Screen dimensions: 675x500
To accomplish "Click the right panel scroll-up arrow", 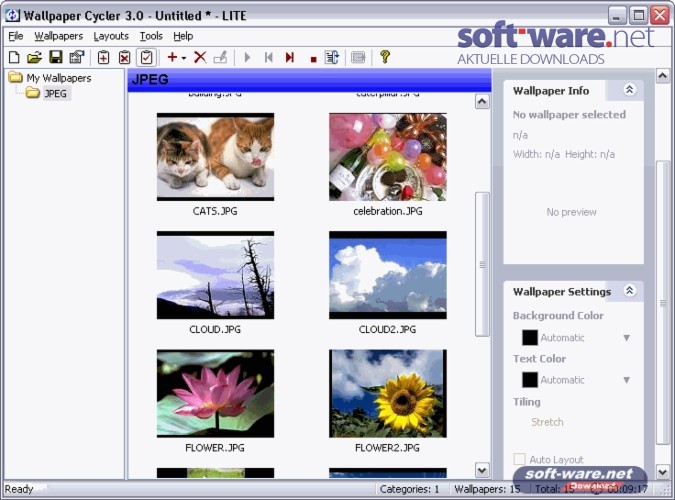I will [662, 76].
